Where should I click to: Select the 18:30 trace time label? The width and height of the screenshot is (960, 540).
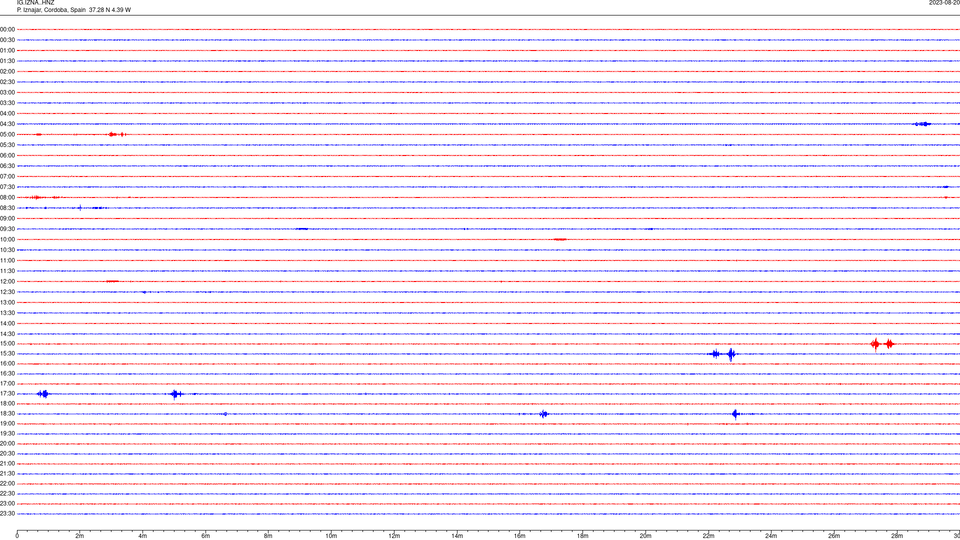point(7,414)
